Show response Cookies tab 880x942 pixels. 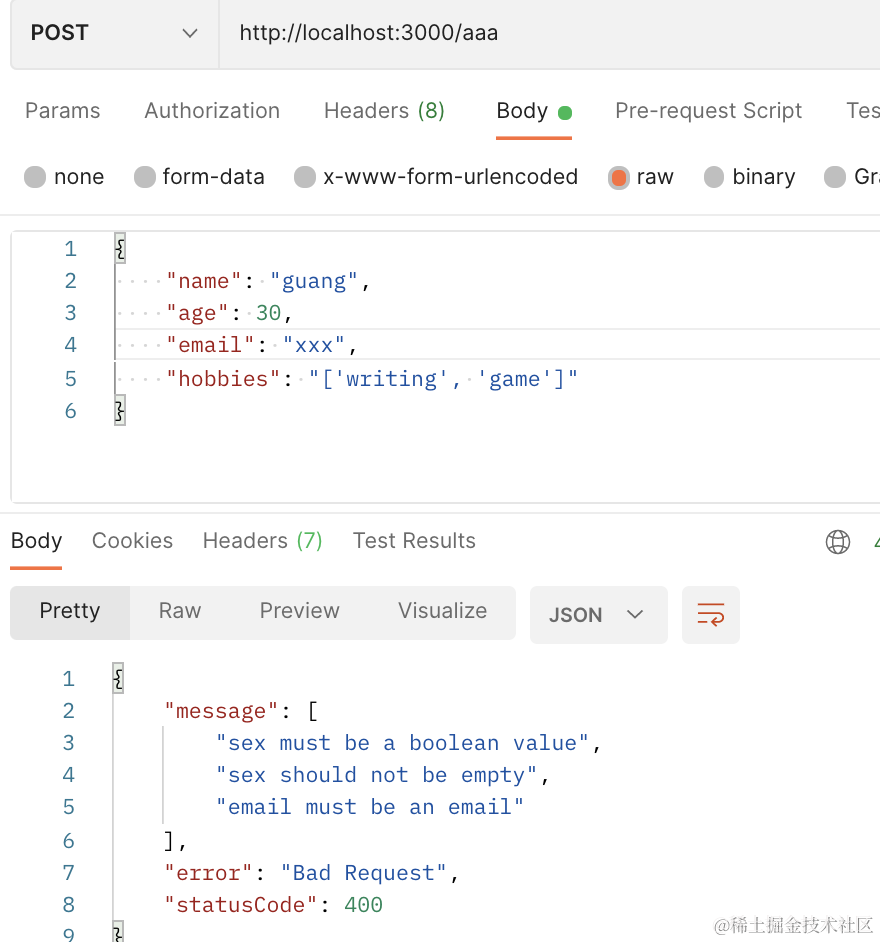[132, 541]
